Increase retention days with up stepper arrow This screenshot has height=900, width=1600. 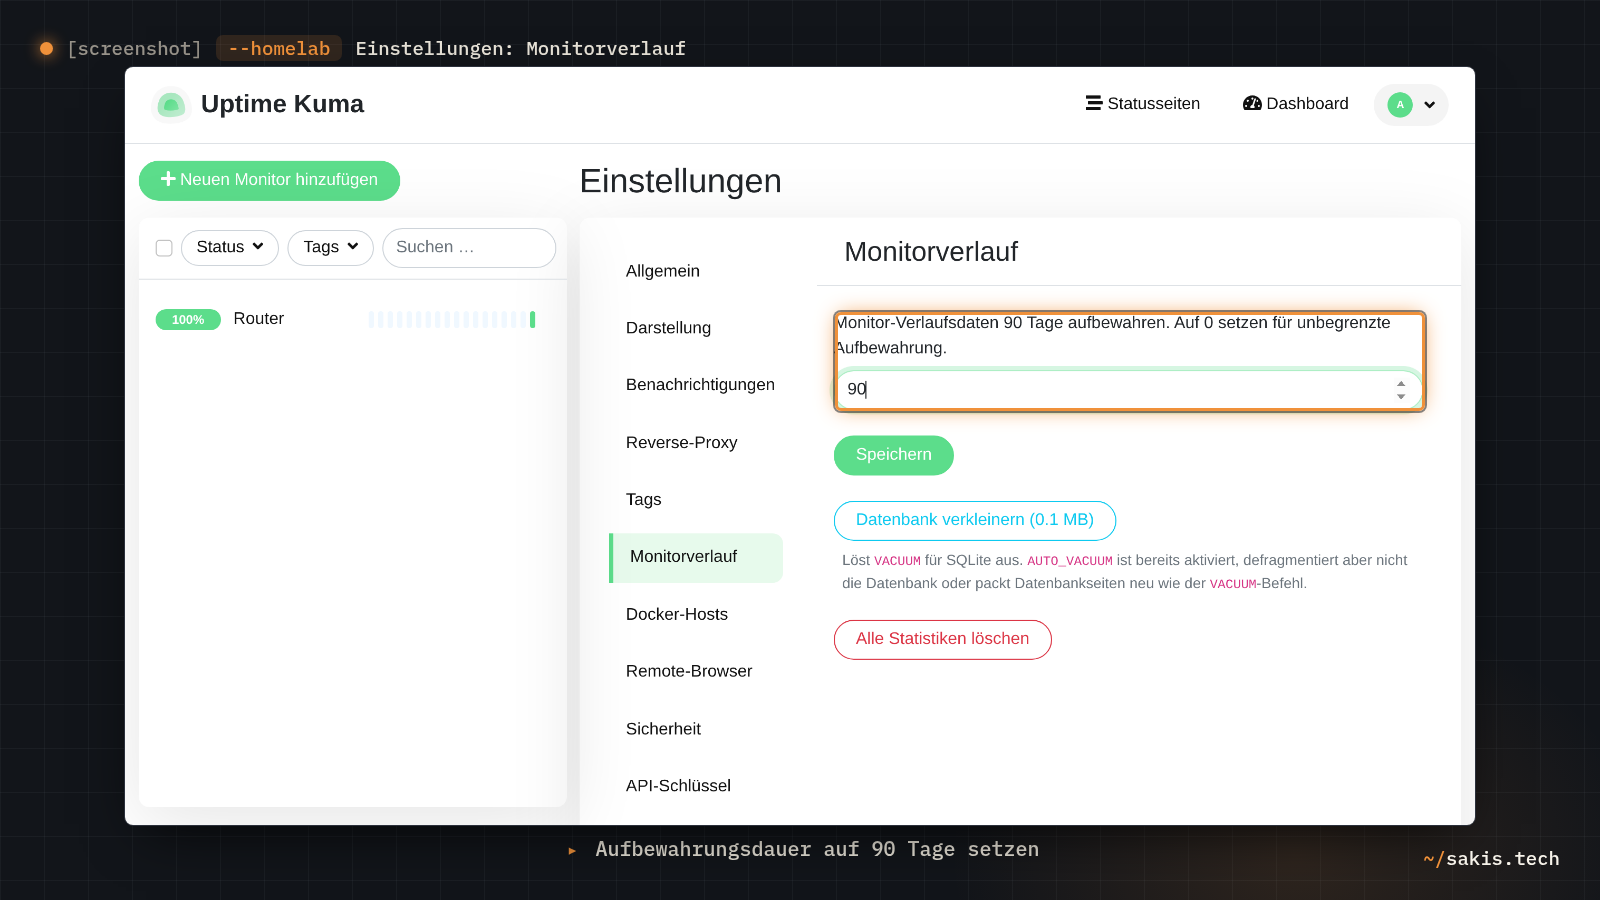pos(1401,383)
